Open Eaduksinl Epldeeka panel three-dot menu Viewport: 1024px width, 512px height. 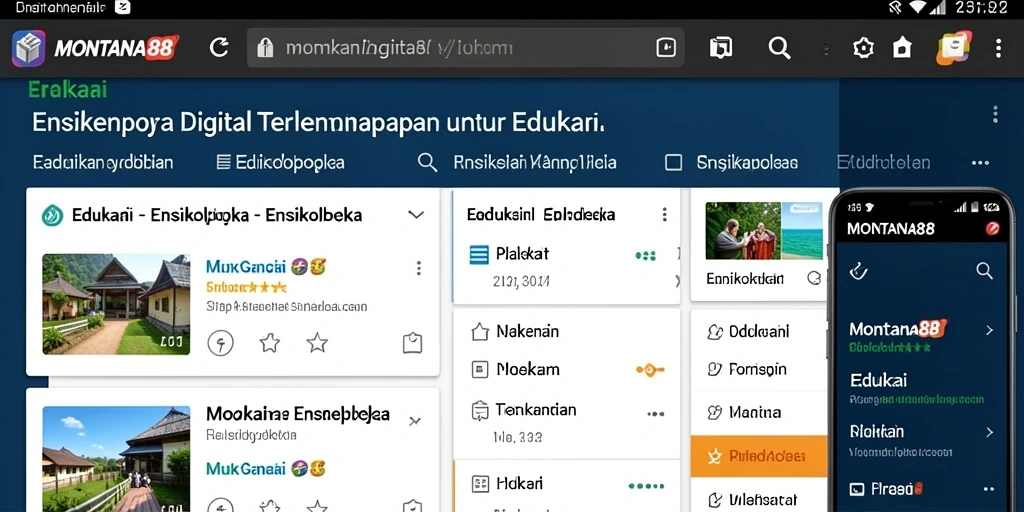click(x=664, y=214)
